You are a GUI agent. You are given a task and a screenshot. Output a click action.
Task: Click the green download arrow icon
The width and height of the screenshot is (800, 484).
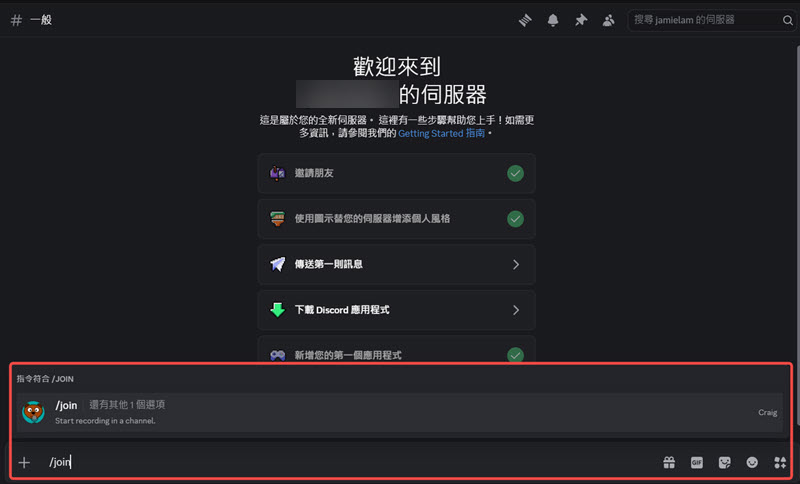tap(278, 310)
